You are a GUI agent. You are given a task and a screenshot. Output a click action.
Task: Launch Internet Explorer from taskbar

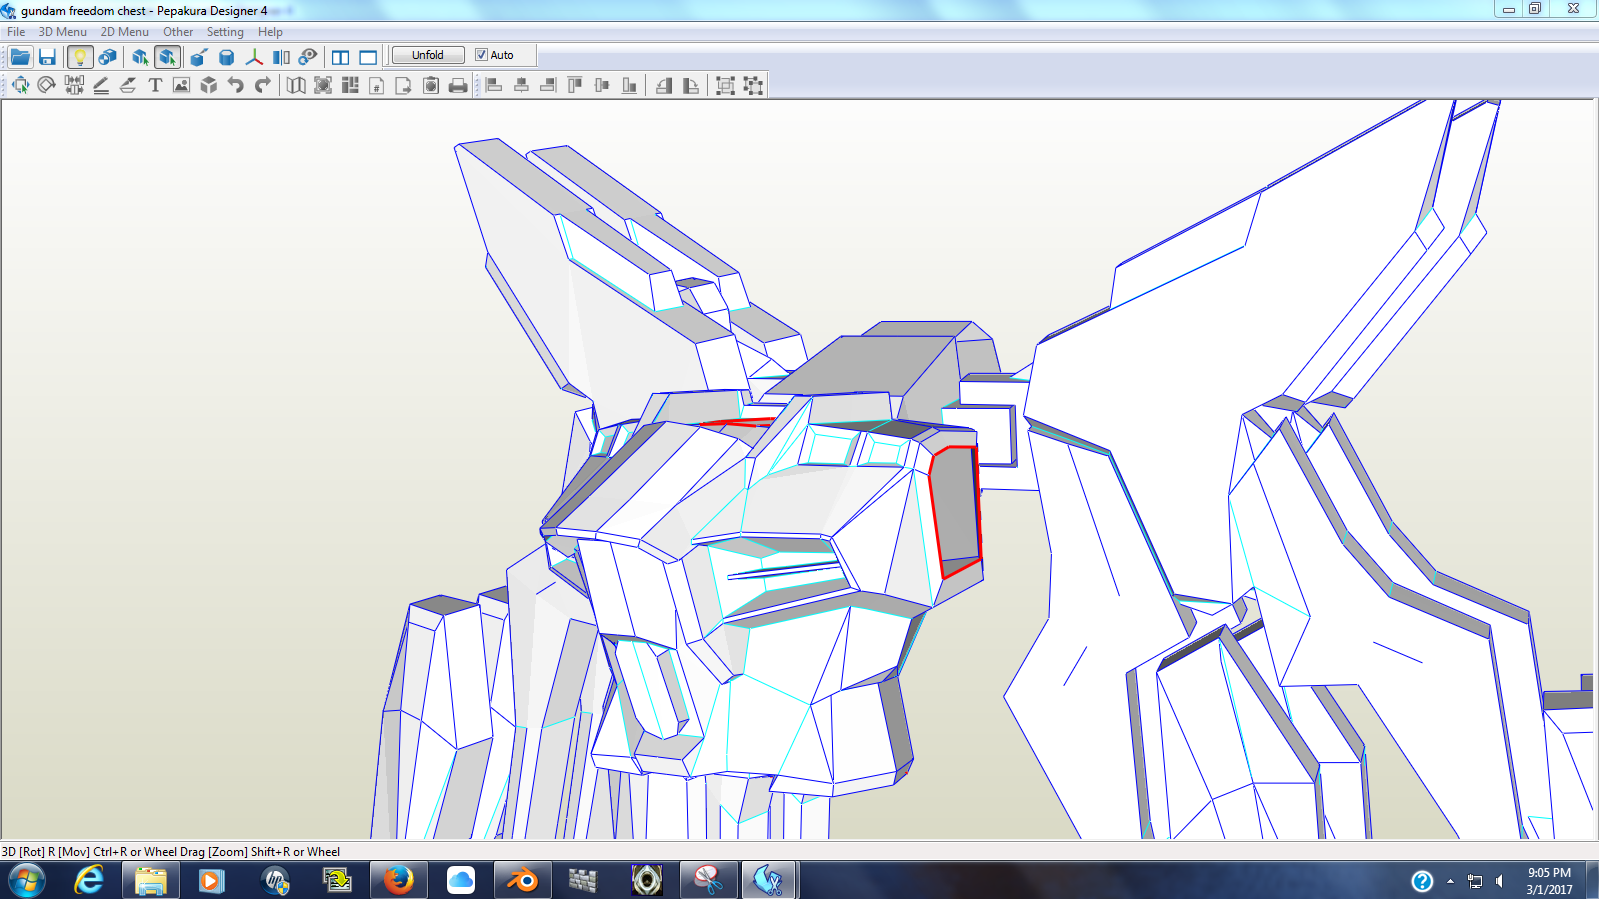click(x=89, y=881)
